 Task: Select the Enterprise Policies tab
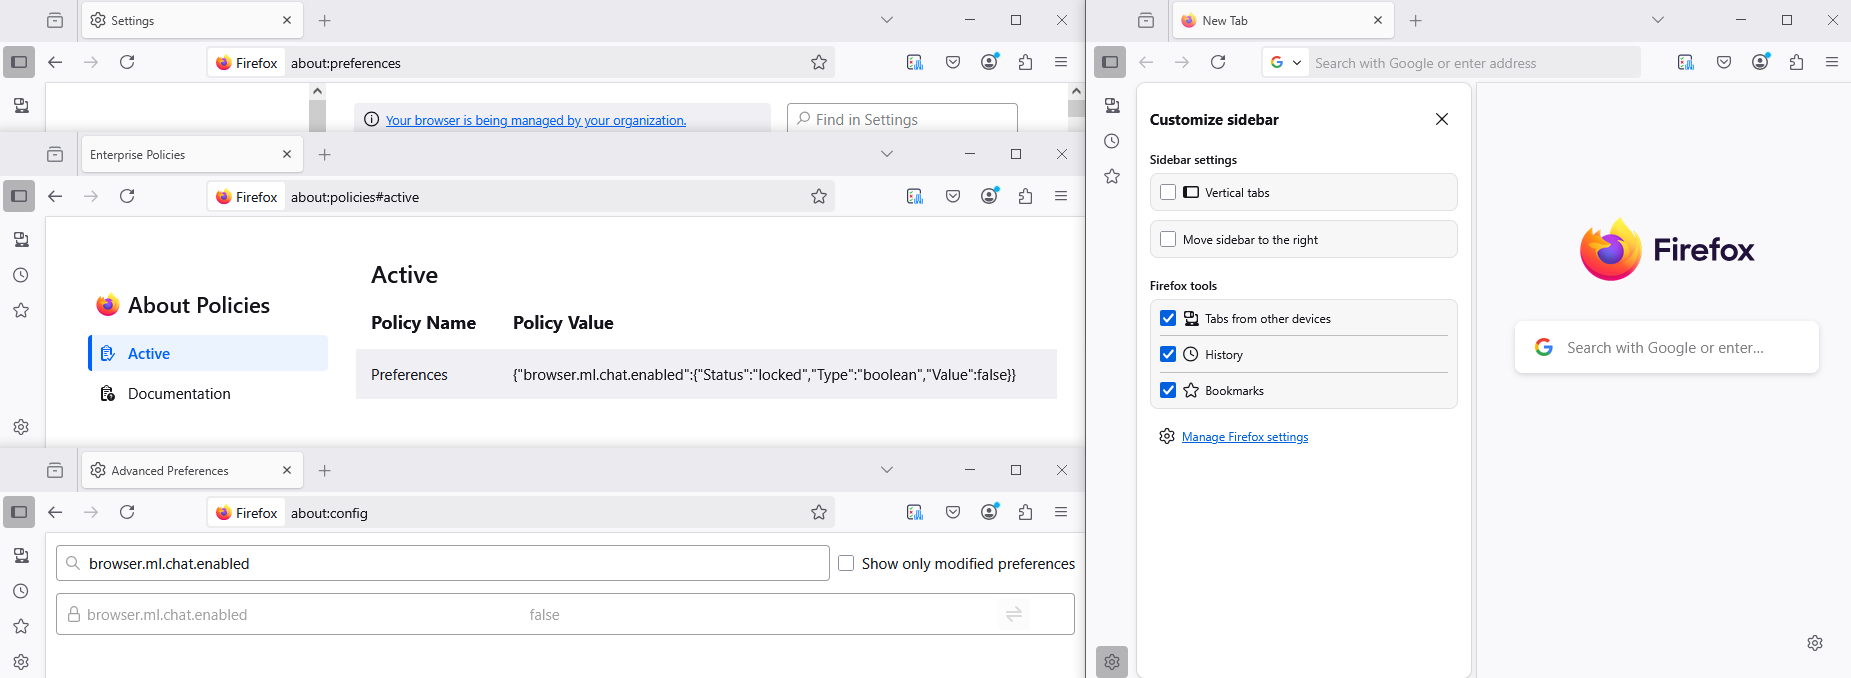(x=191, y=154)
